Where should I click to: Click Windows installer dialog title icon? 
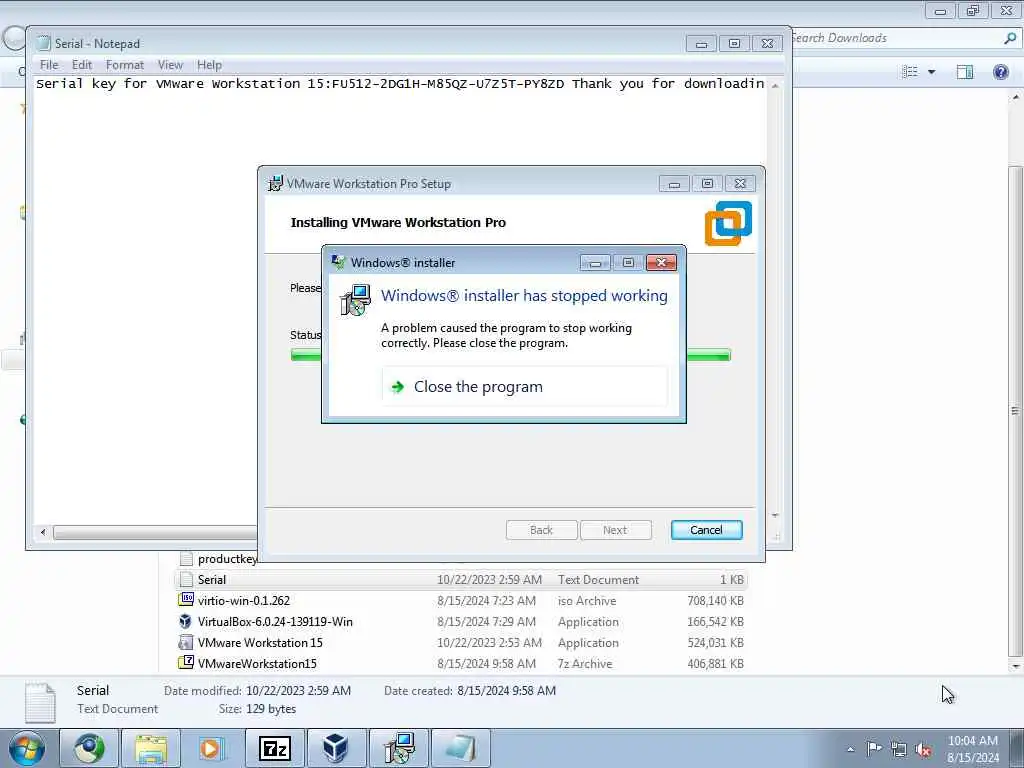pos(338,262)
